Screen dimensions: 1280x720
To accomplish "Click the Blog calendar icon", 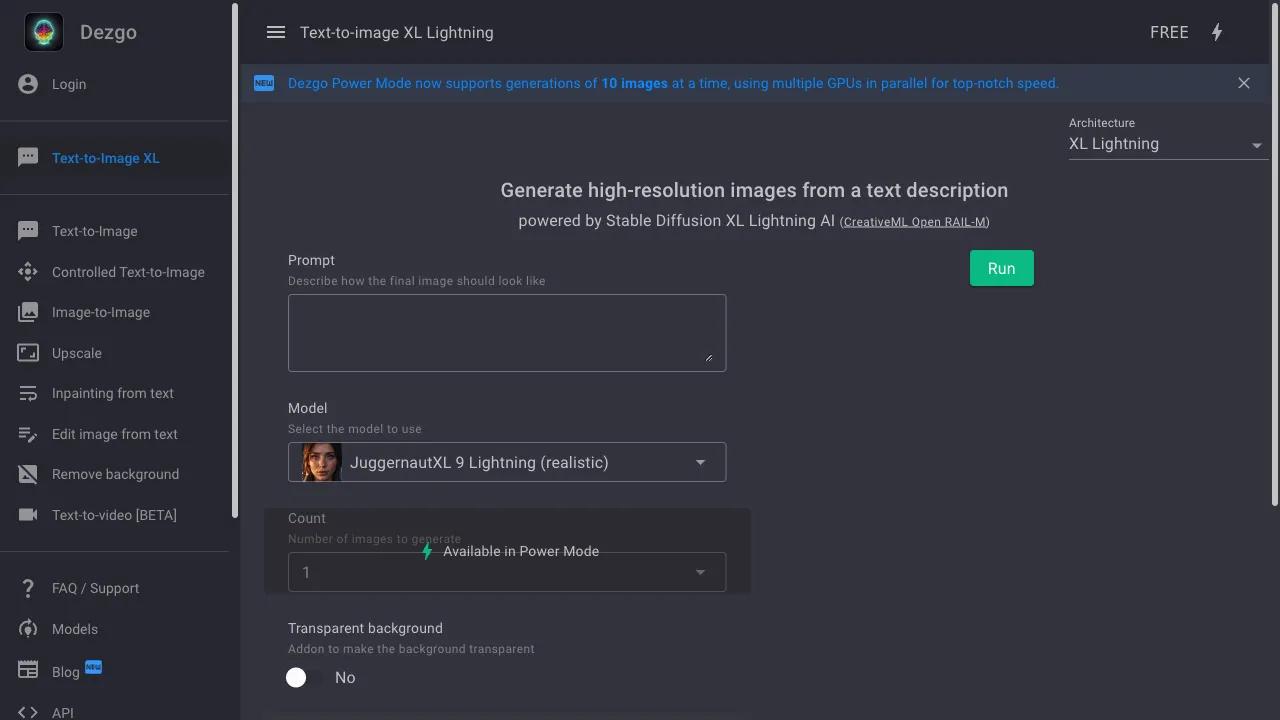I will click(x=28, y=669).
